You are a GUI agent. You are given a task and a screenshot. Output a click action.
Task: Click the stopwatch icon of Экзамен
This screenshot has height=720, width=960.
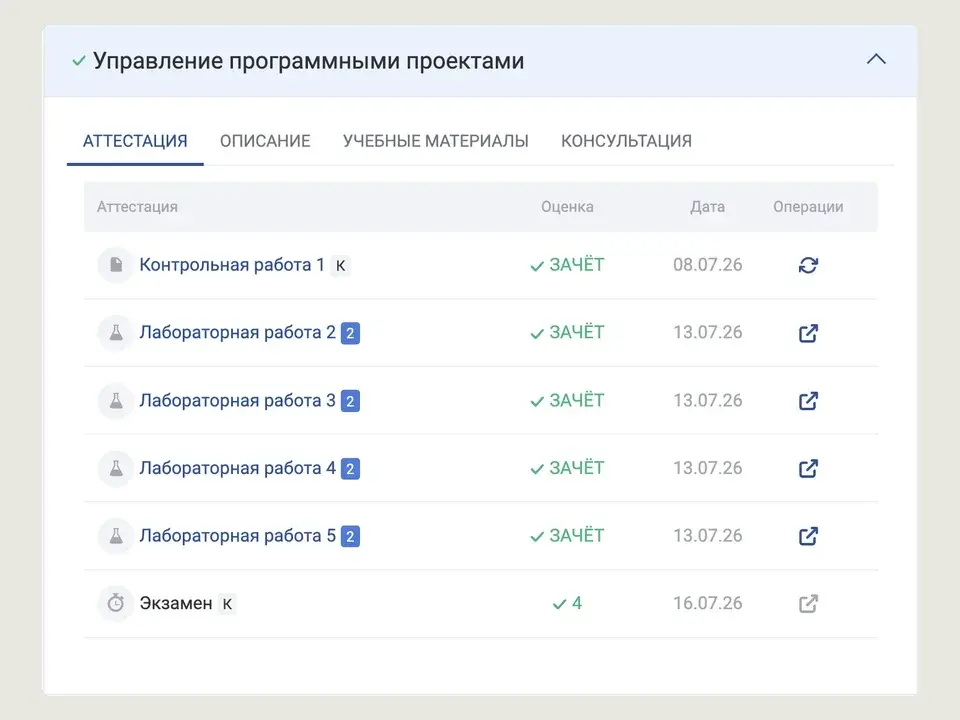116,604
